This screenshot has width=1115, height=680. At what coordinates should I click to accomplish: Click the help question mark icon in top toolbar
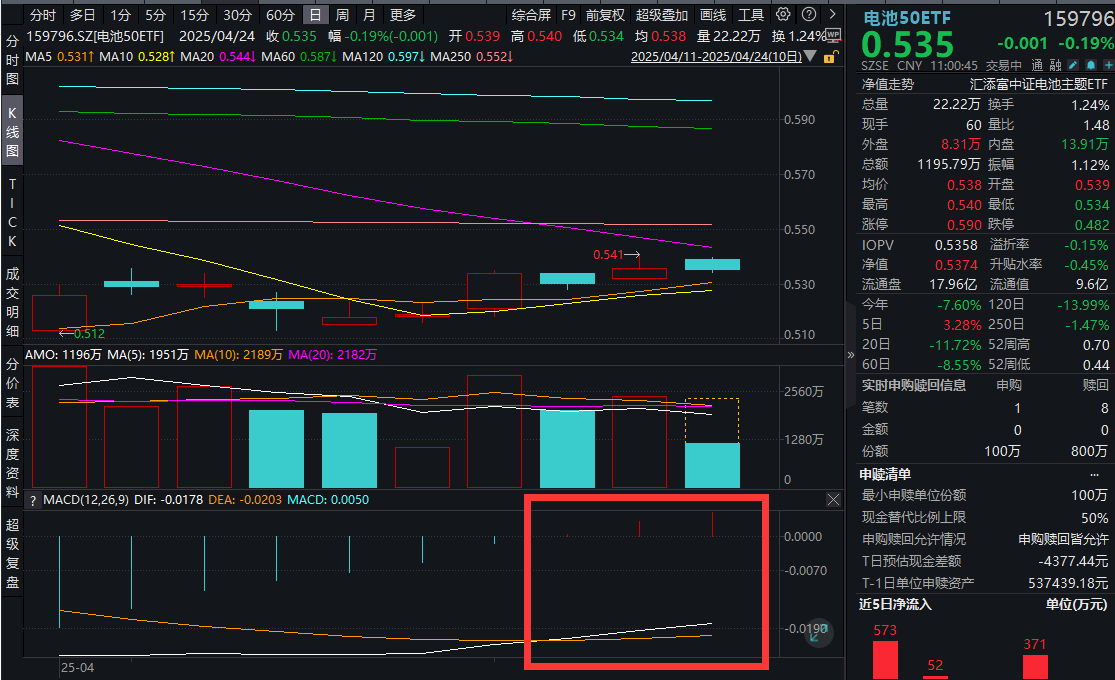pos(807,15)
